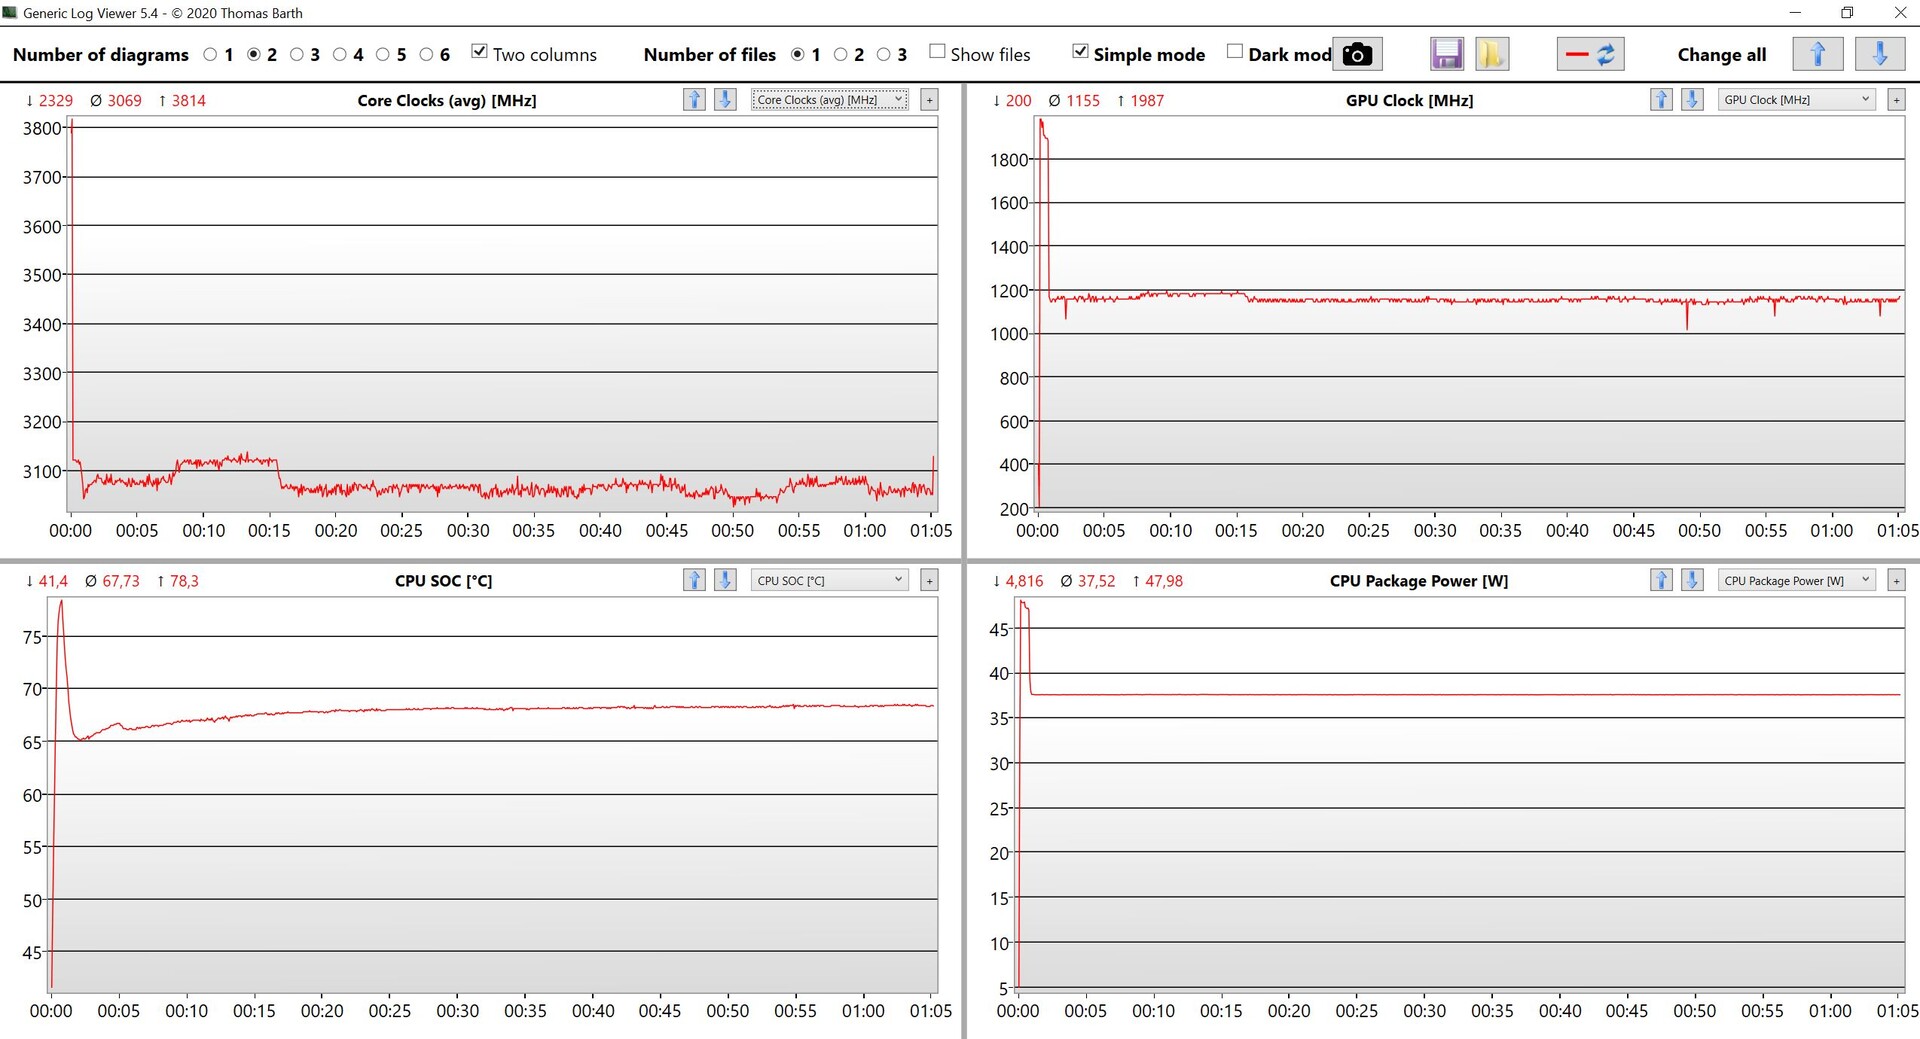Click the Change all up arrow
Image resolution: width=1920 pixels, height=1039 pixels.
click(1817, 54)
